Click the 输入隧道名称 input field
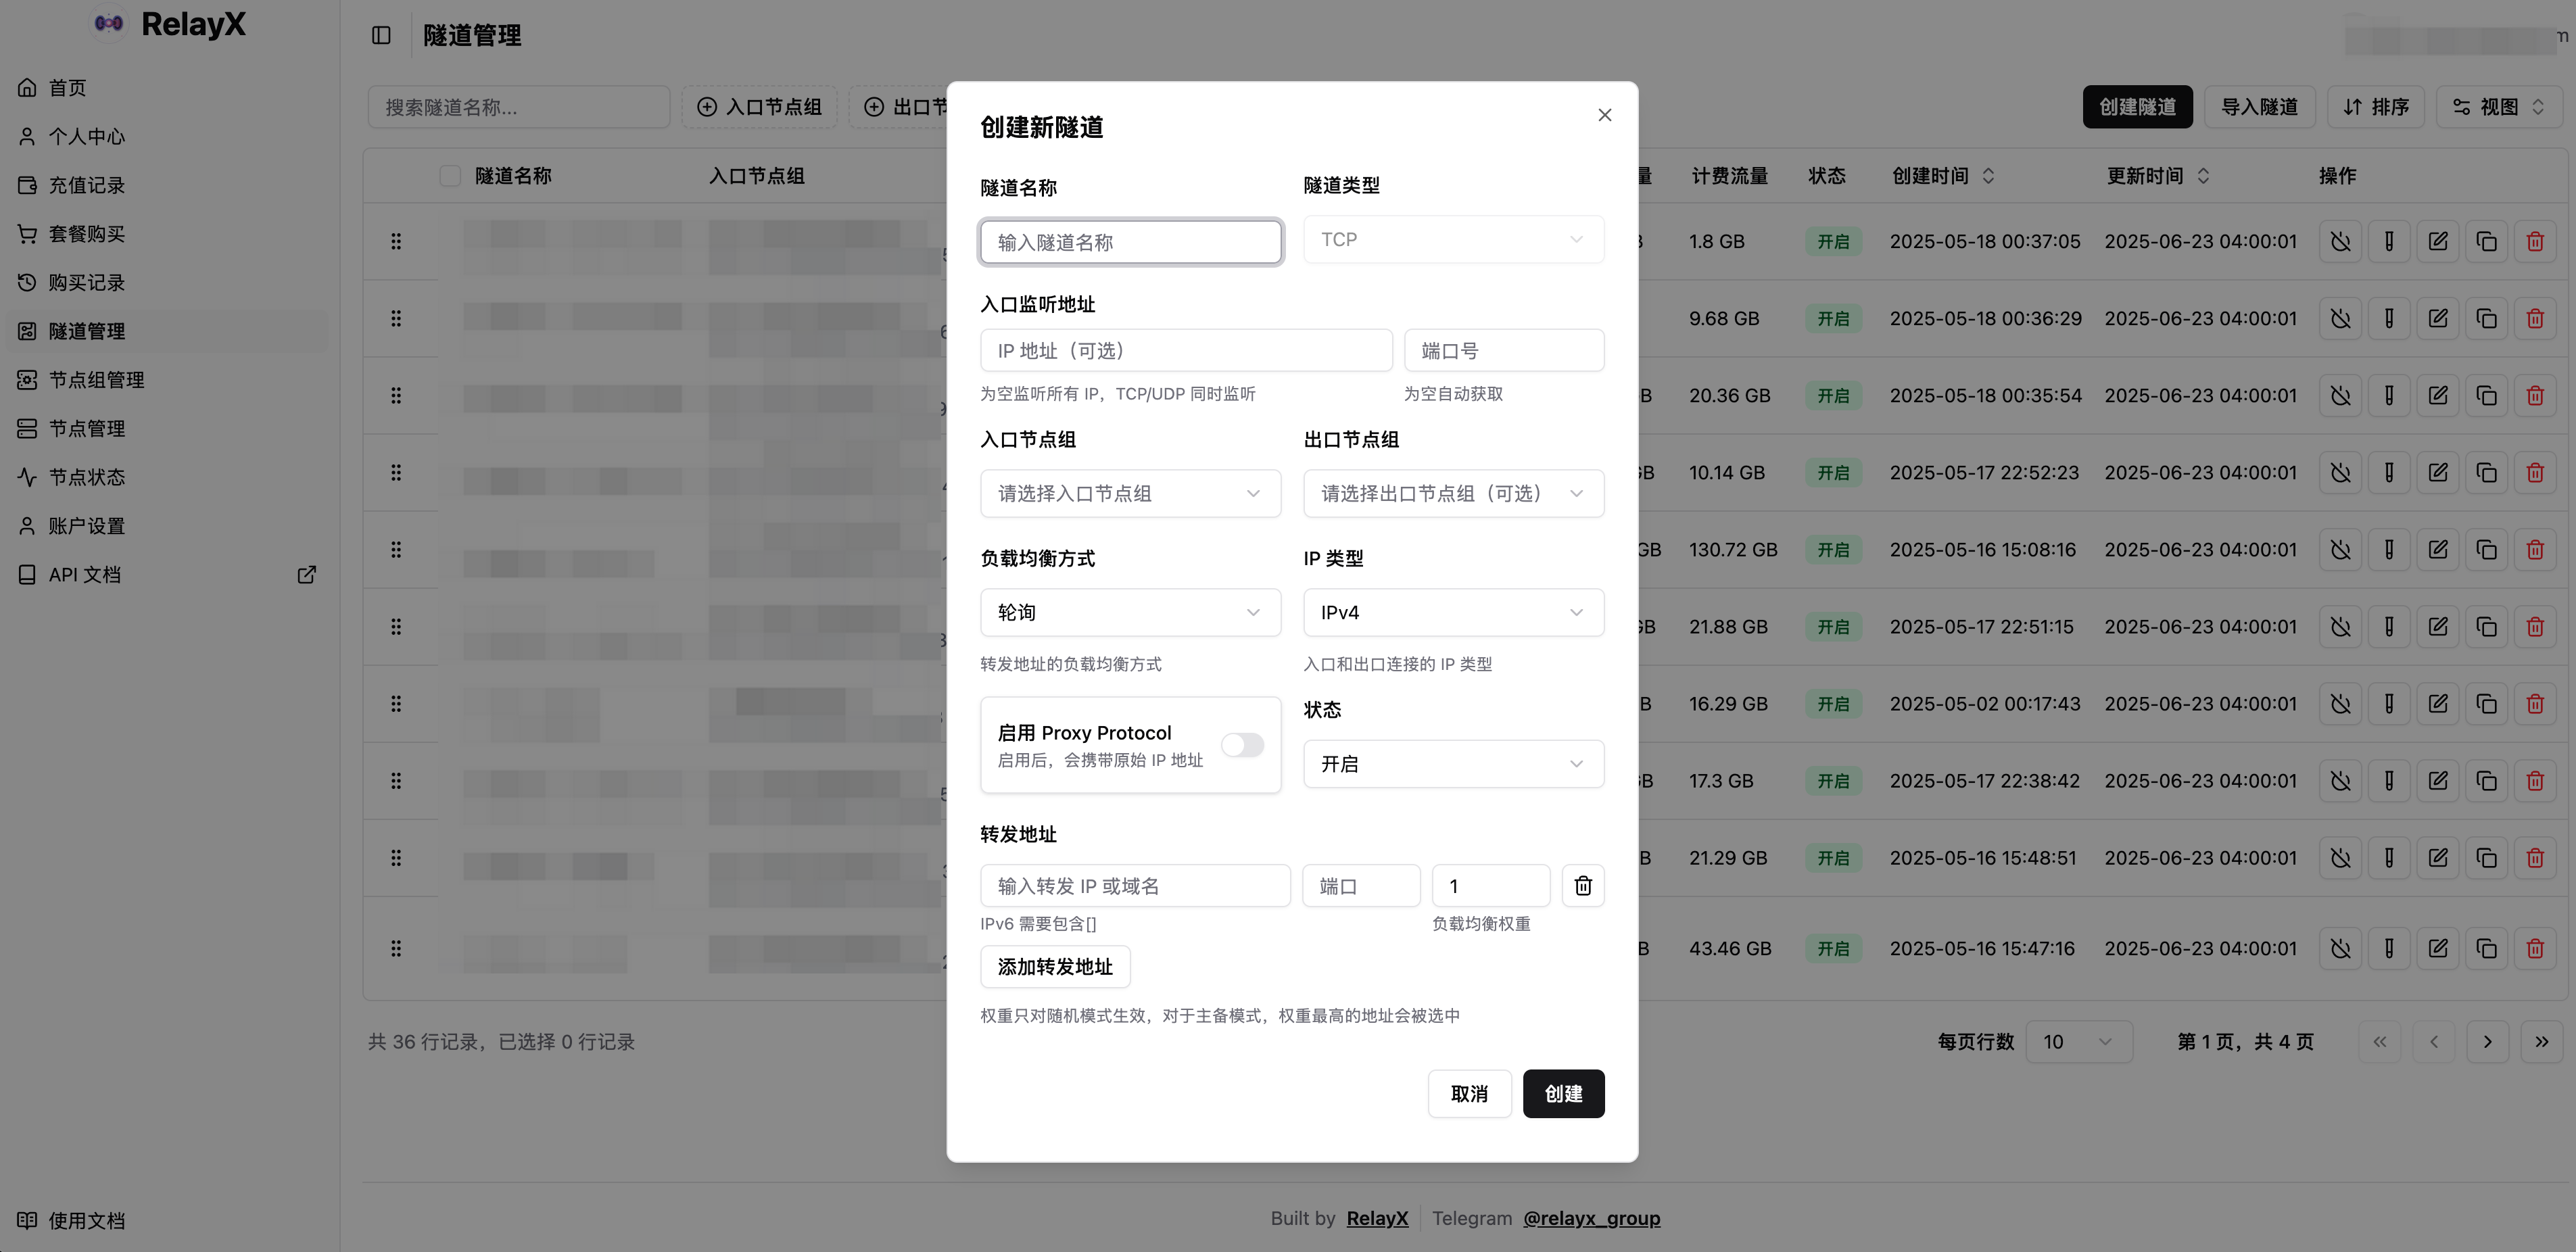This screenshot has height=1252, width=2576. coord(1130,243)
